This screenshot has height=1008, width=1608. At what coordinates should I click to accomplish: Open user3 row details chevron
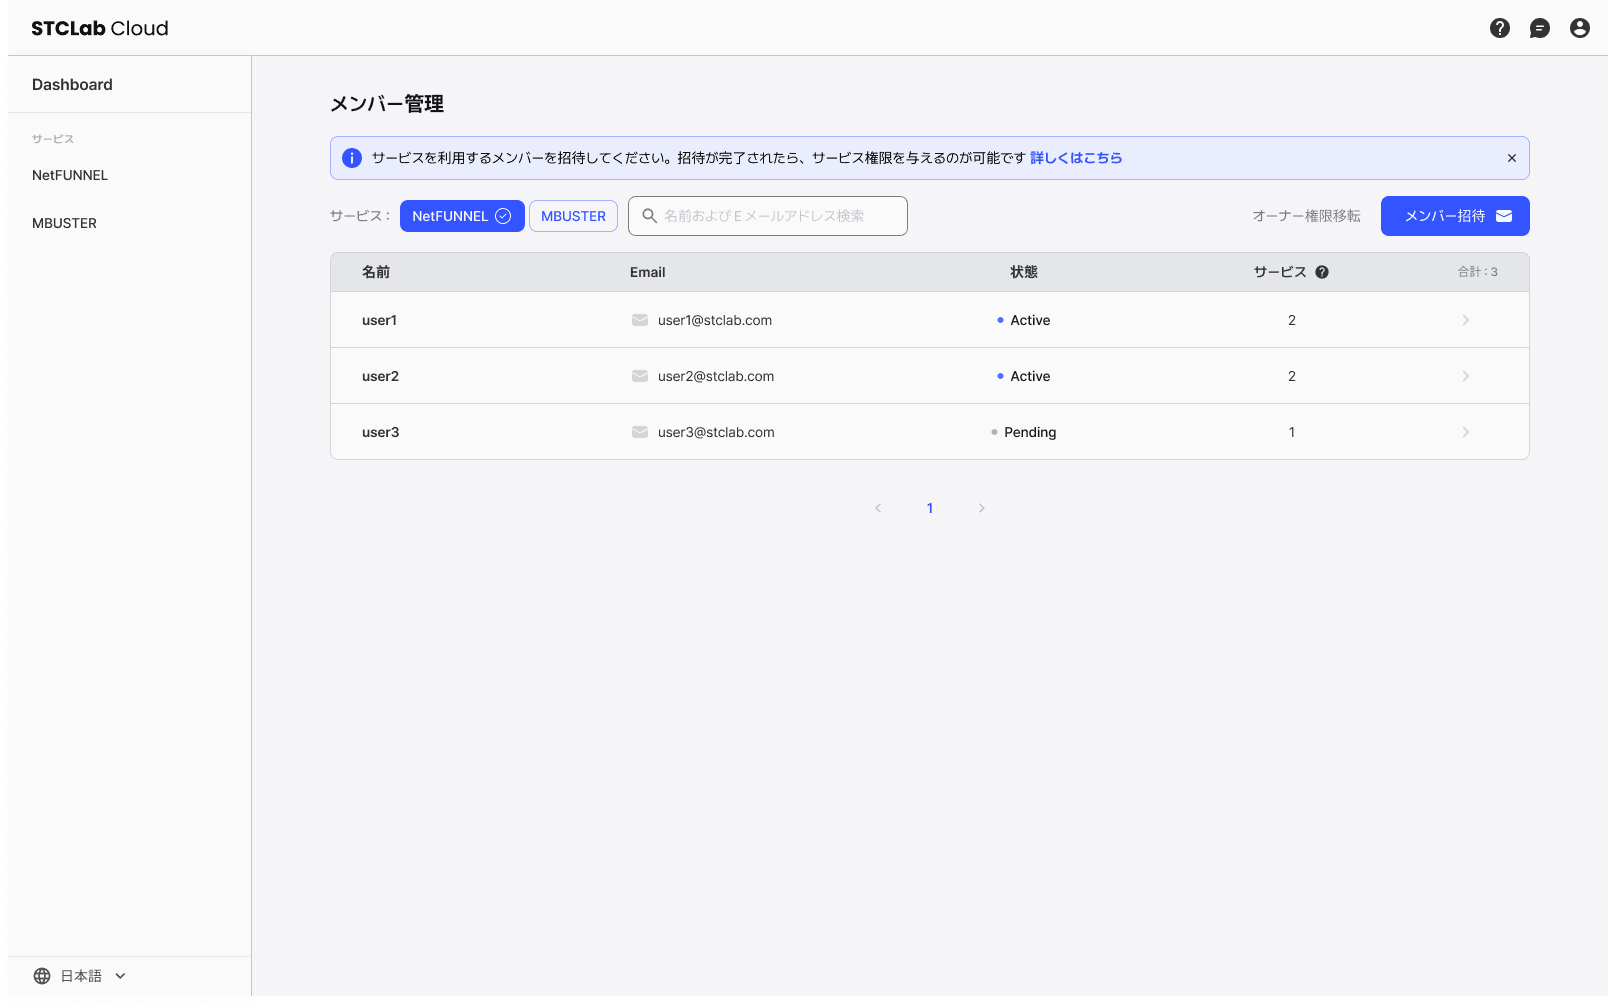1465,432
